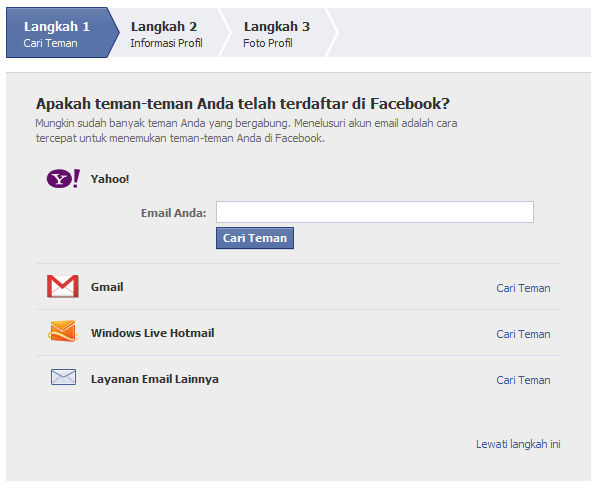Image resolution: width=596 pixels, height=491 pixels.
Task: Click the Apakah teman-teman Anda heading
Action: pyautogui.click(x=243, y=103)
